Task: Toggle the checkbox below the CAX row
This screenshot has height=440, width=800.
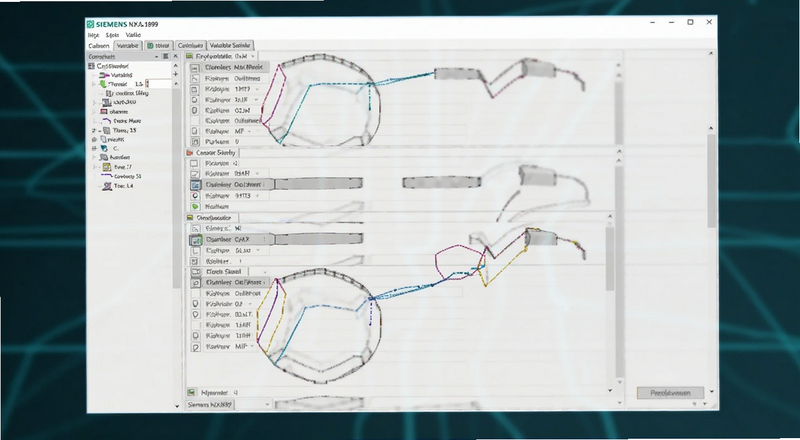Action: point(194,251)
